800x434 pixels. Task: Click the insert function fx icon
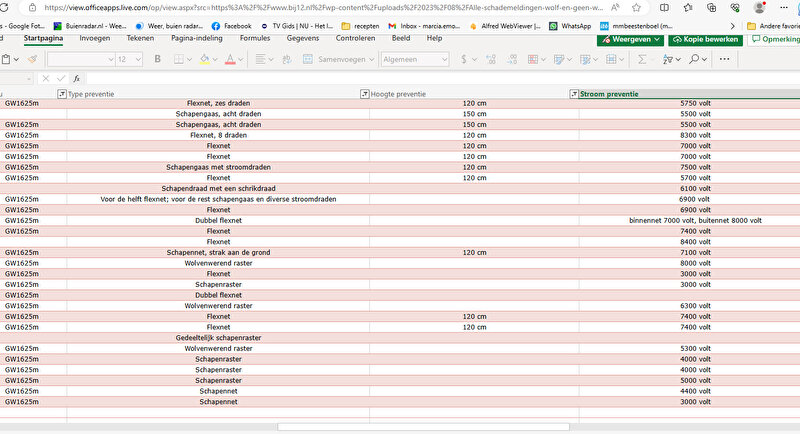tap(77, 79)
